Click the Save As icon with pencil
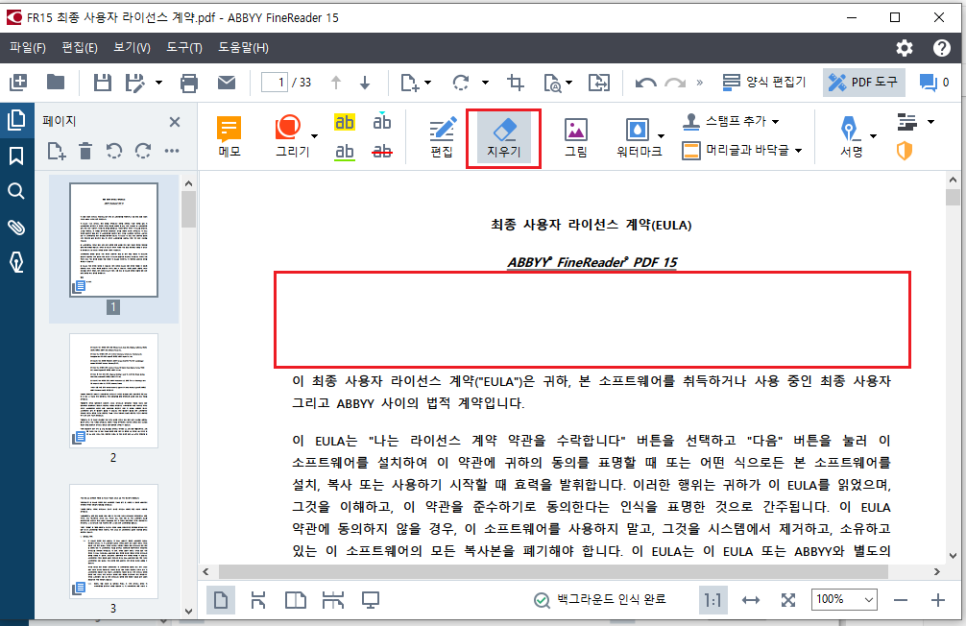This screenshot has height=626, width=966. (x=134, y=83)
